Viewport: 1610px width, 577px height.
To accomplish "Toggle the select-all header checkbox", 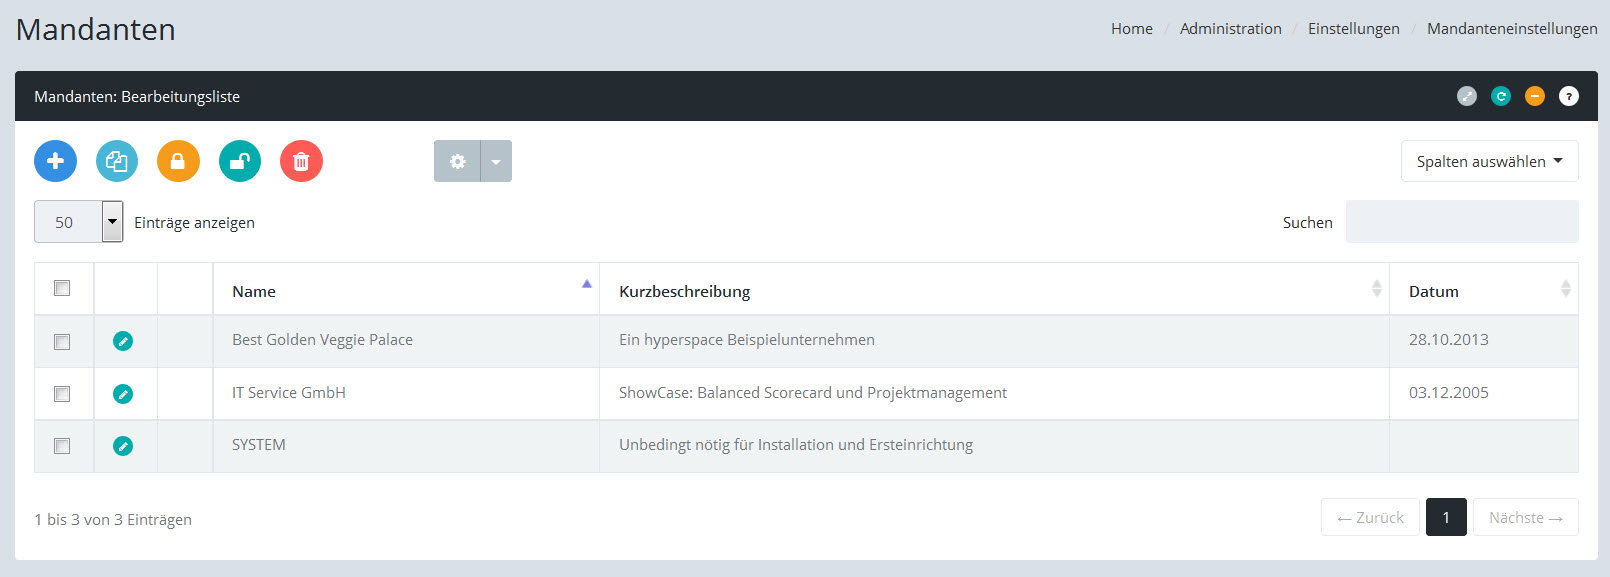I will [x=62, y=288].
